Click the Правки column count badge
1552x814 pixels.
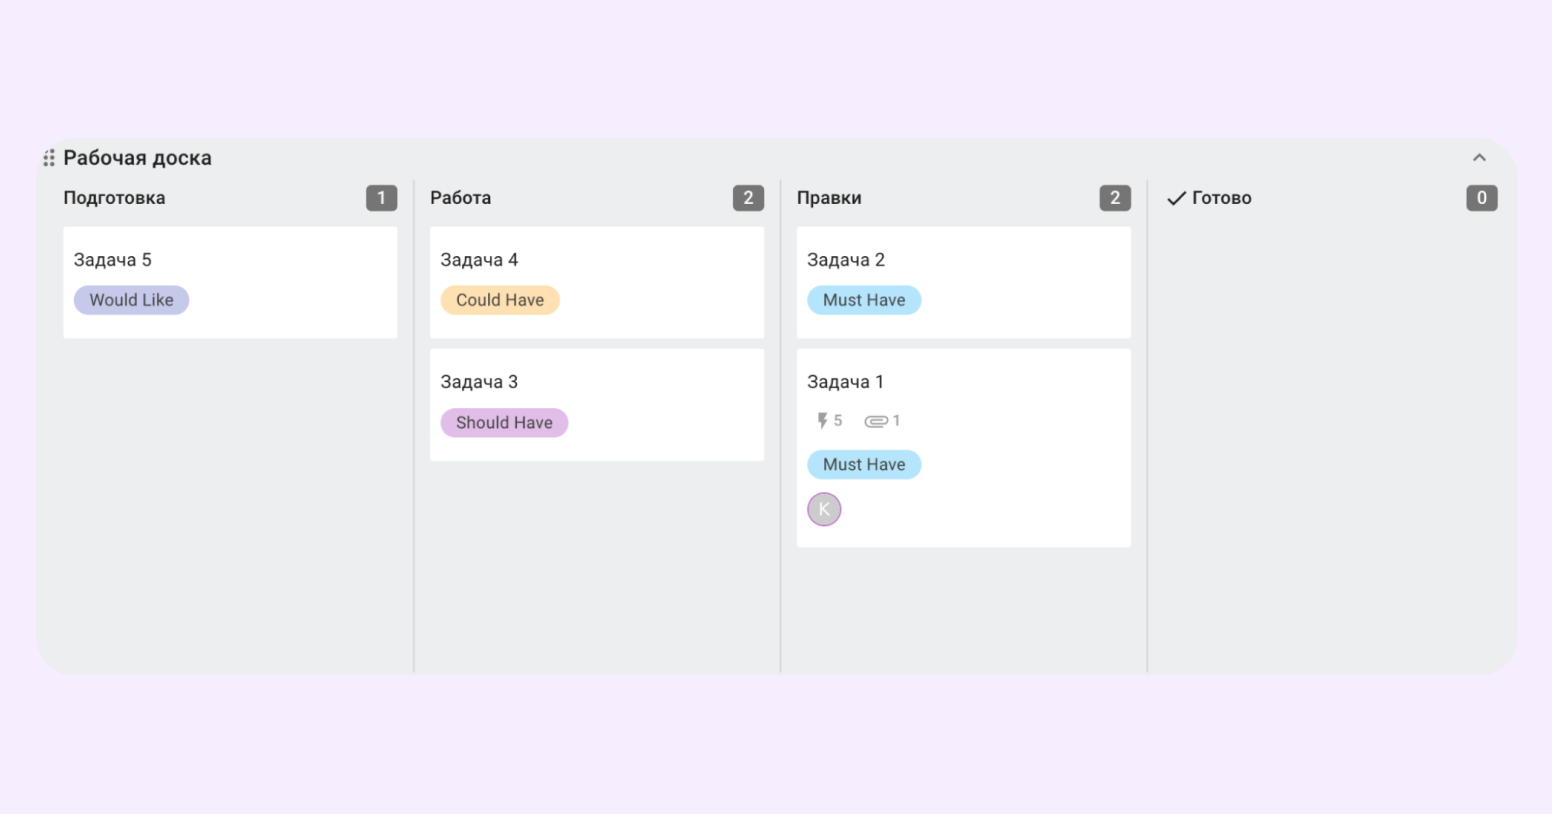click(1115, 198)
